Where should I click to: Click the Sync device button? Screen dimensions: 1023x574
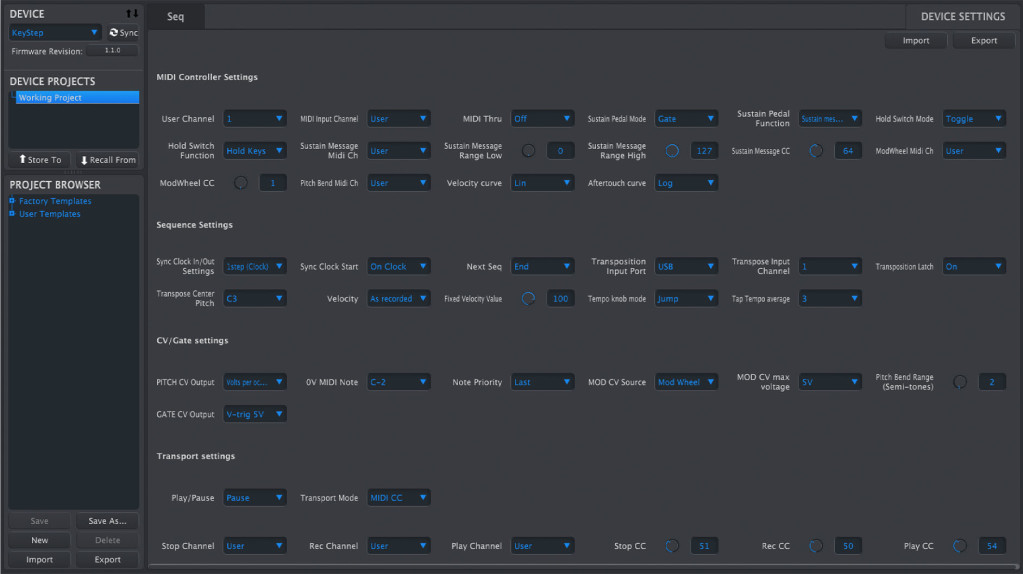[123, 33]
